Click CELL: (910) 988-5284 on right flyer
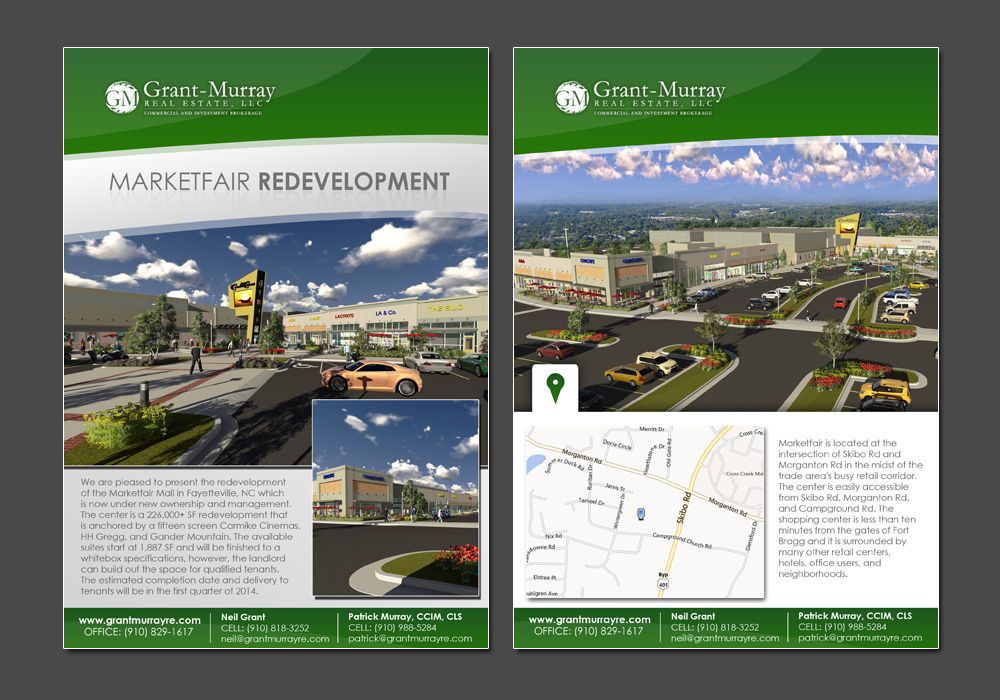Screen dimensions: 1000x700 pos(842,627)
